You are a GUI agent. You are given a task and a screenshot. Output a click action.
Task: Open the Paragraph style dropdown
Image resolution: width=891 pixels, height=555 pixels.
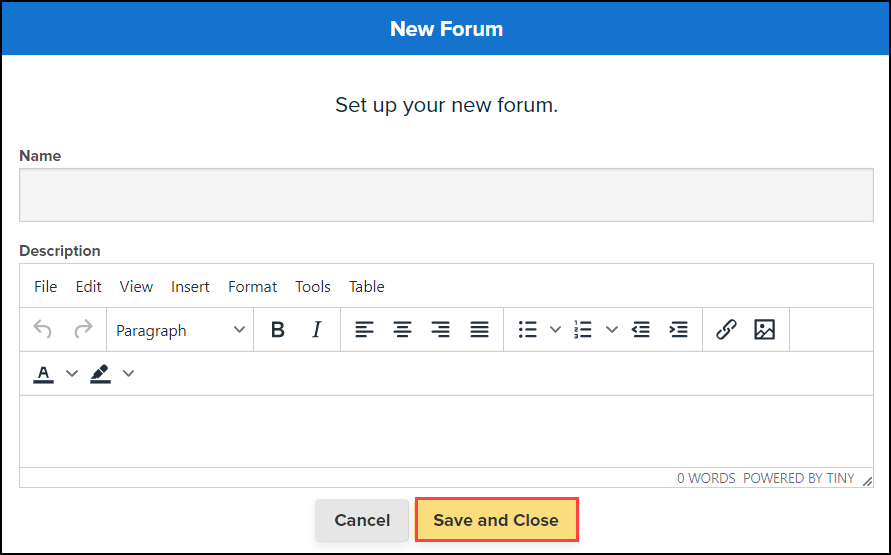pyautogui.click(x=180, y=330)
